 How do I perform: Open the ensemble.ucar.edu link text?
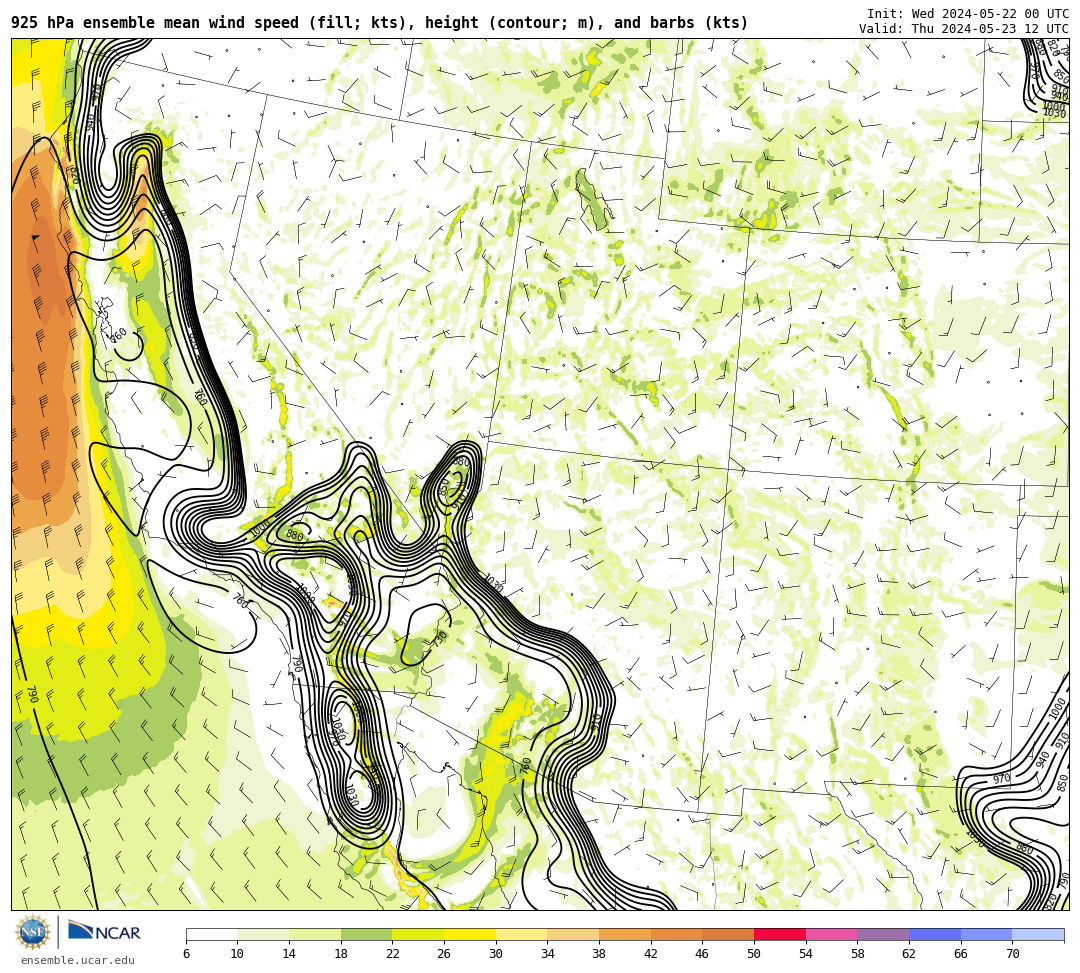coord(78,960)
